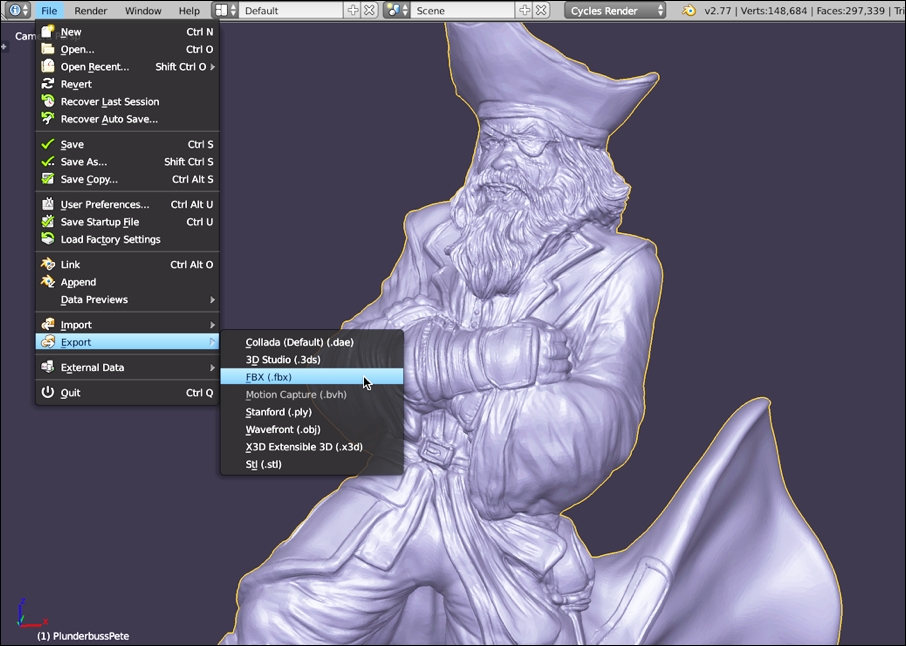Viewport: 906px width, 646px height.
Task: Choose Load Factory Settings
Action: pos(127,239)
